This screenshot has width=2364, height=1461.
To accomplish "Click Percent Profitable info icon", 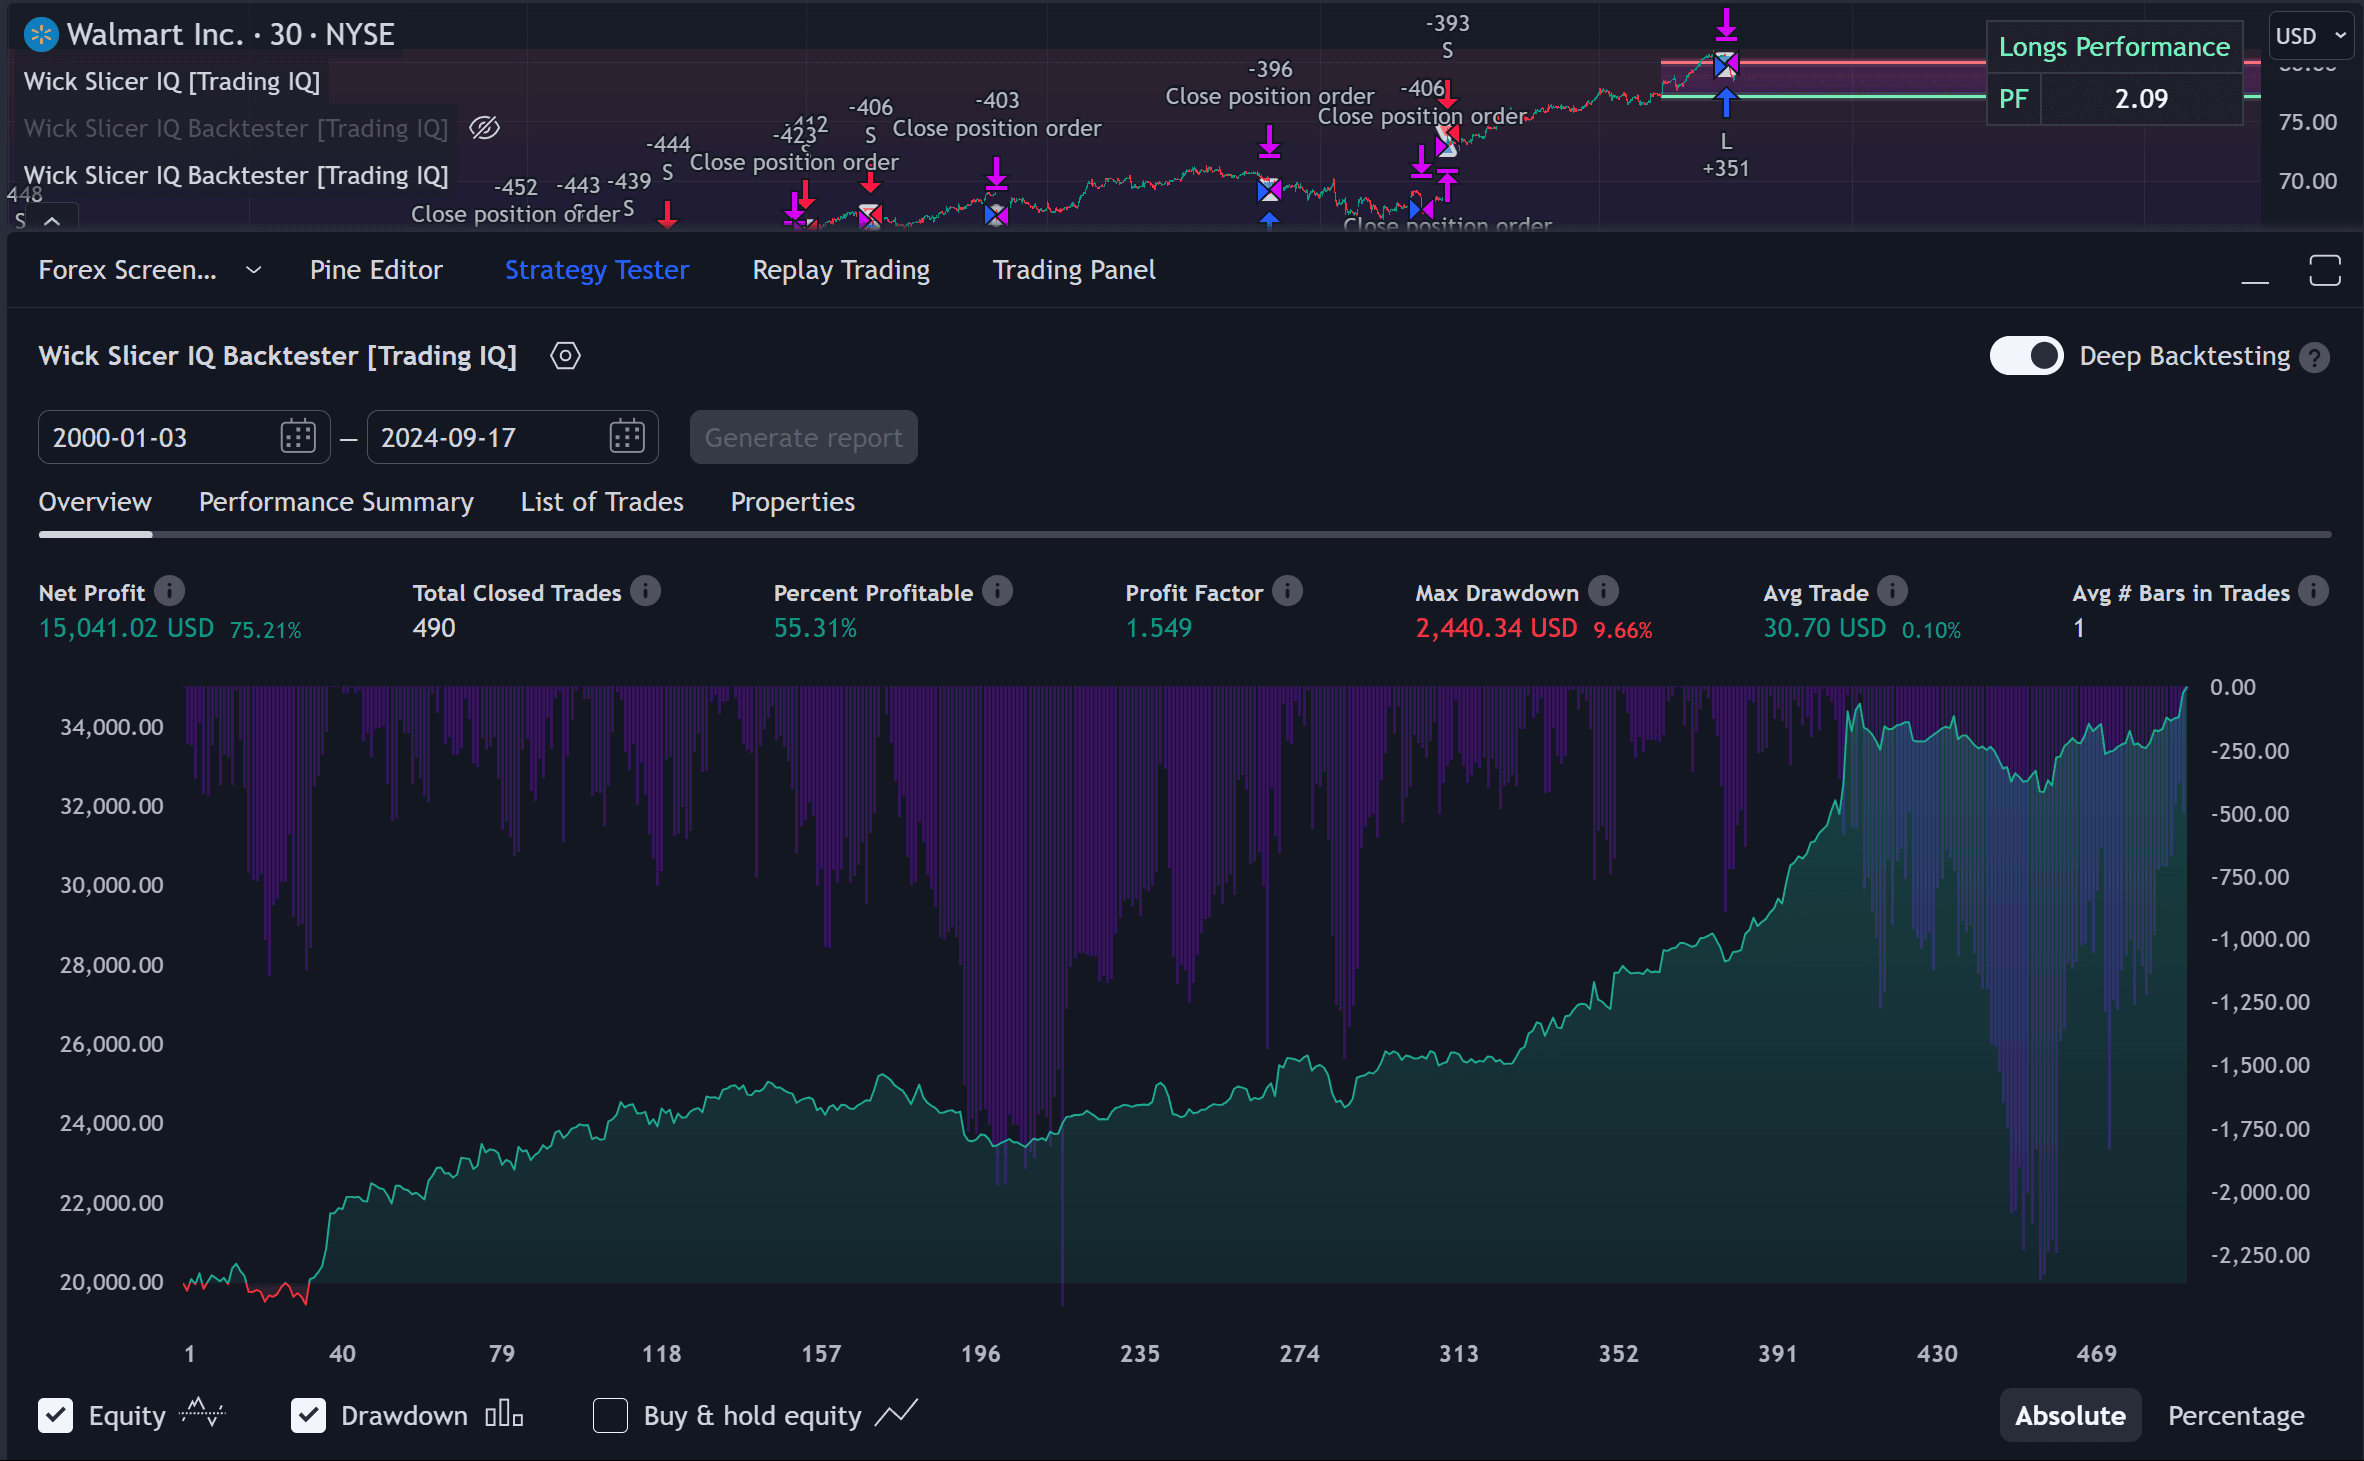I will point(997,592).
